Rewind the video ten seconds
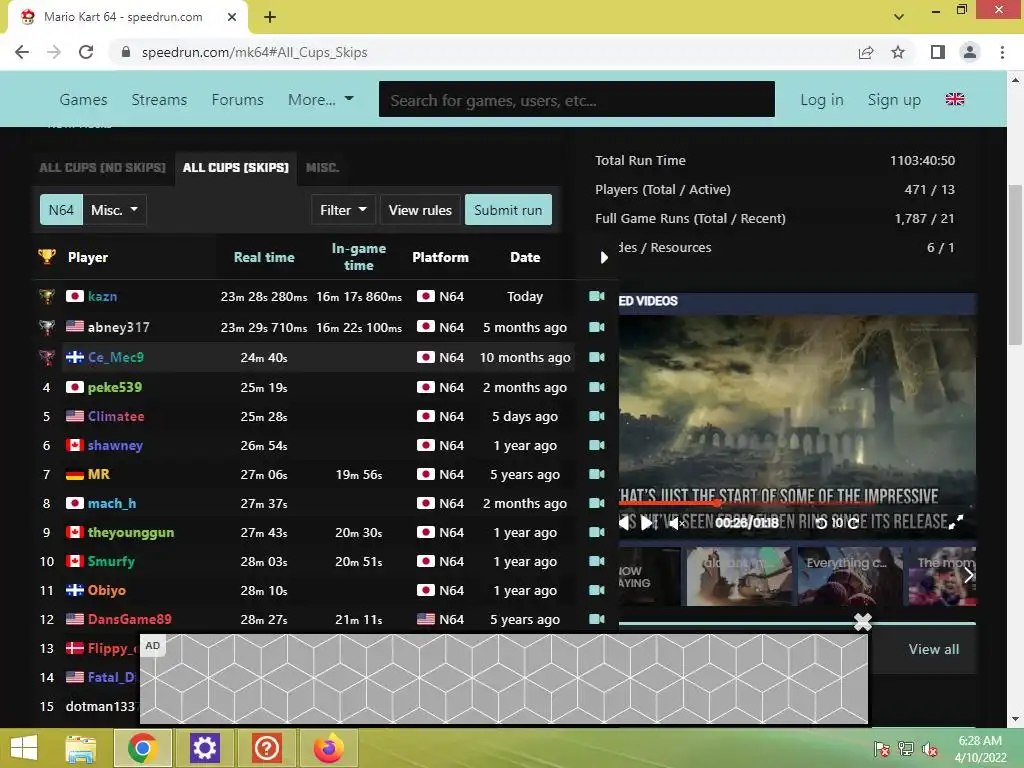The image size is (1024, 768). 822,523
